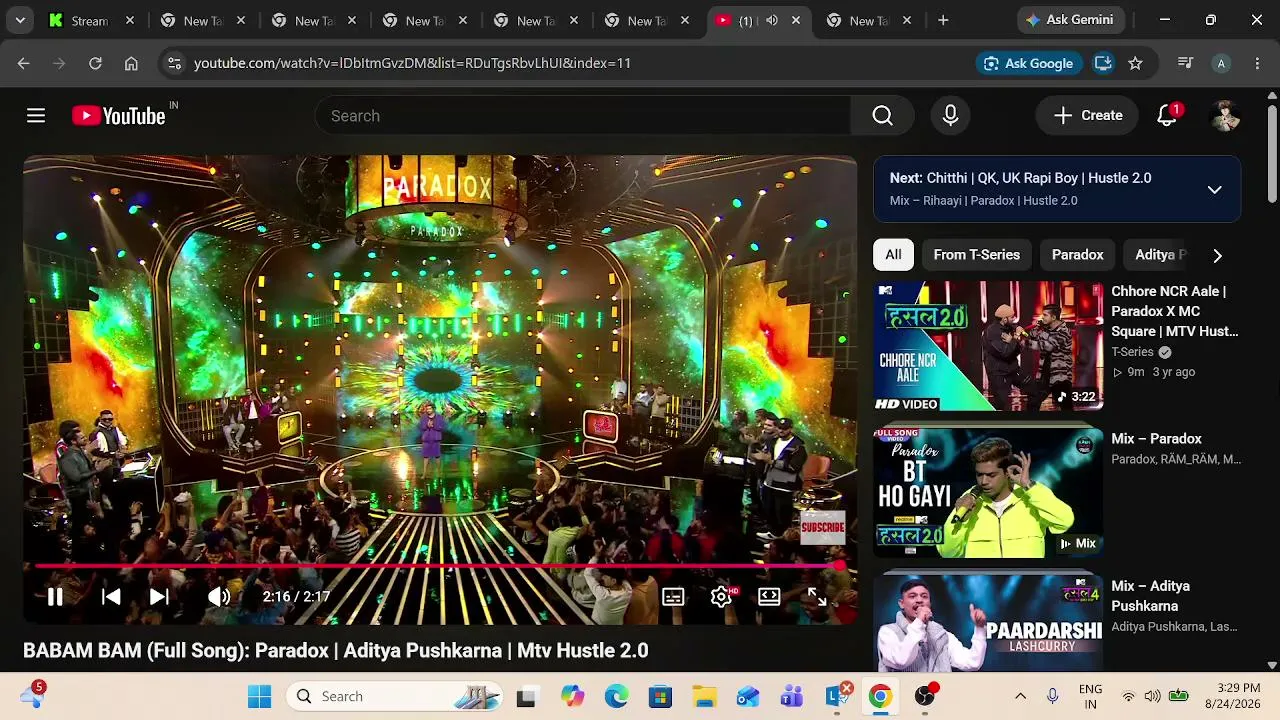Skip to the previous video in playlist
The image size is (1280, 720).
coord(111,597)
